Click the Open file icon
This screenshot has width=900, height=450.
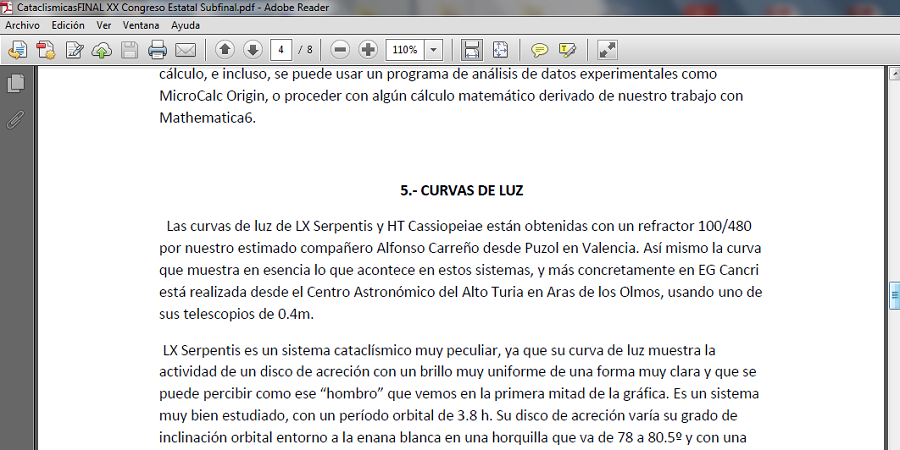tap(17, 50)
